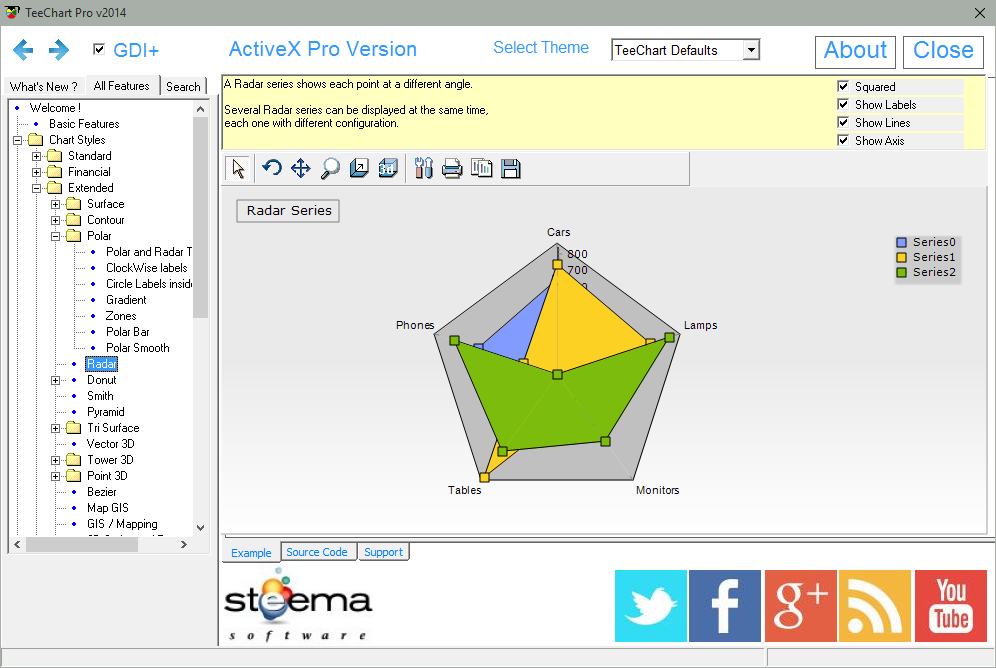996x668 pixels.
Task: Save the chart with floppy disk icon
Action: click(x=511, y=169)
